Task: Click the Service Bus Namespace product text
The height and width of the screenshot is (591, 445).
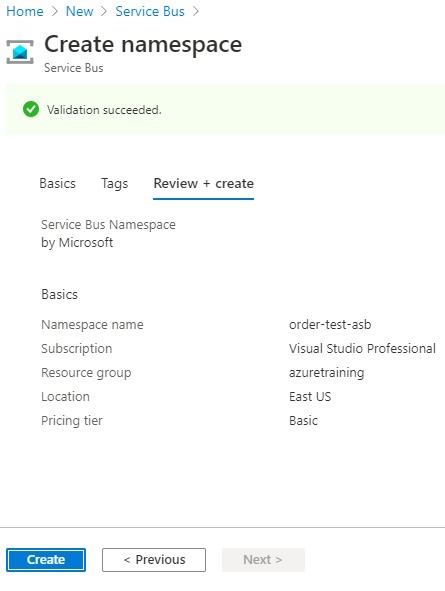Action: coord(109,225)
